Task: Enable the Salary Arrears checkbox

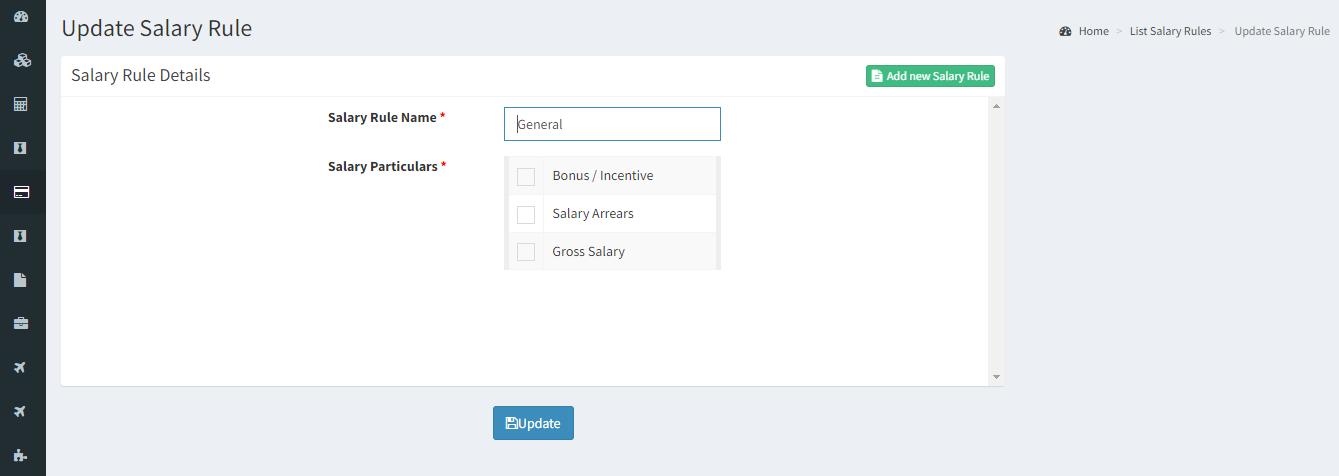Action: pyautogui.click(x=526, y=215)
